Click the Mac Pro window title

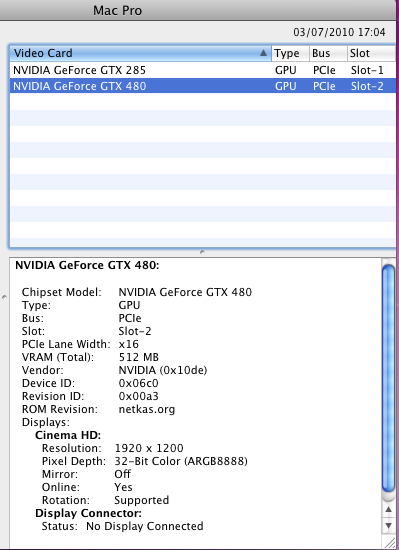pyautogui.click(x=117, y=11)
